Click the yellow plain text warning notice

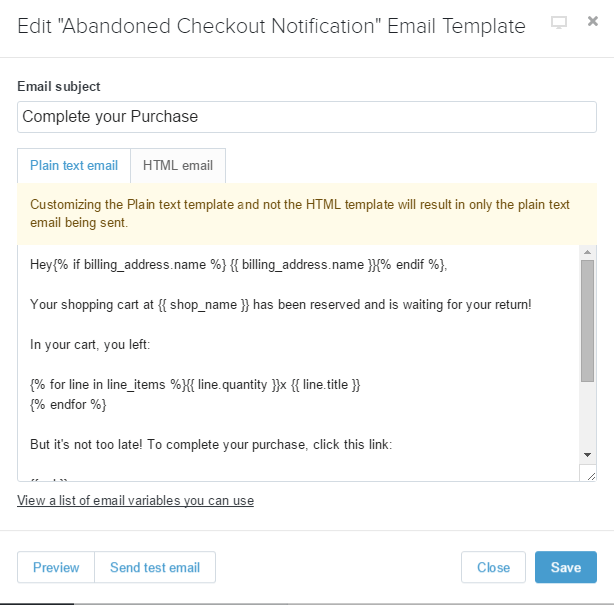click(307, 213)
